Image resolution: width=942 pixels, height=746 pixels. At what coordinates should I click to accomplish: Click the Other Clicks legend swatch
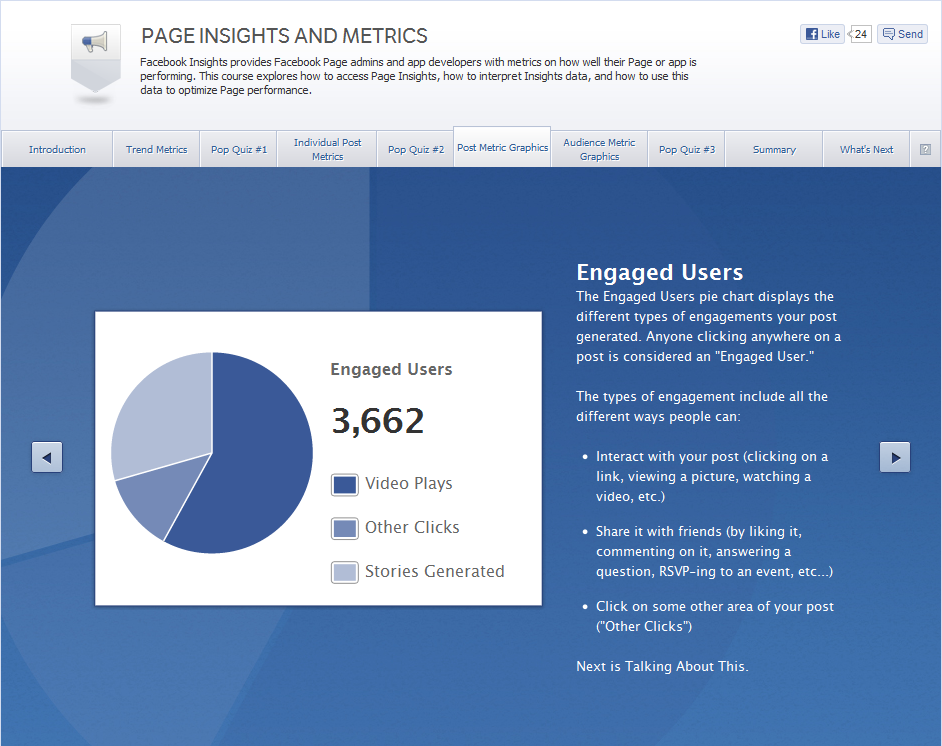coord(345,529)
